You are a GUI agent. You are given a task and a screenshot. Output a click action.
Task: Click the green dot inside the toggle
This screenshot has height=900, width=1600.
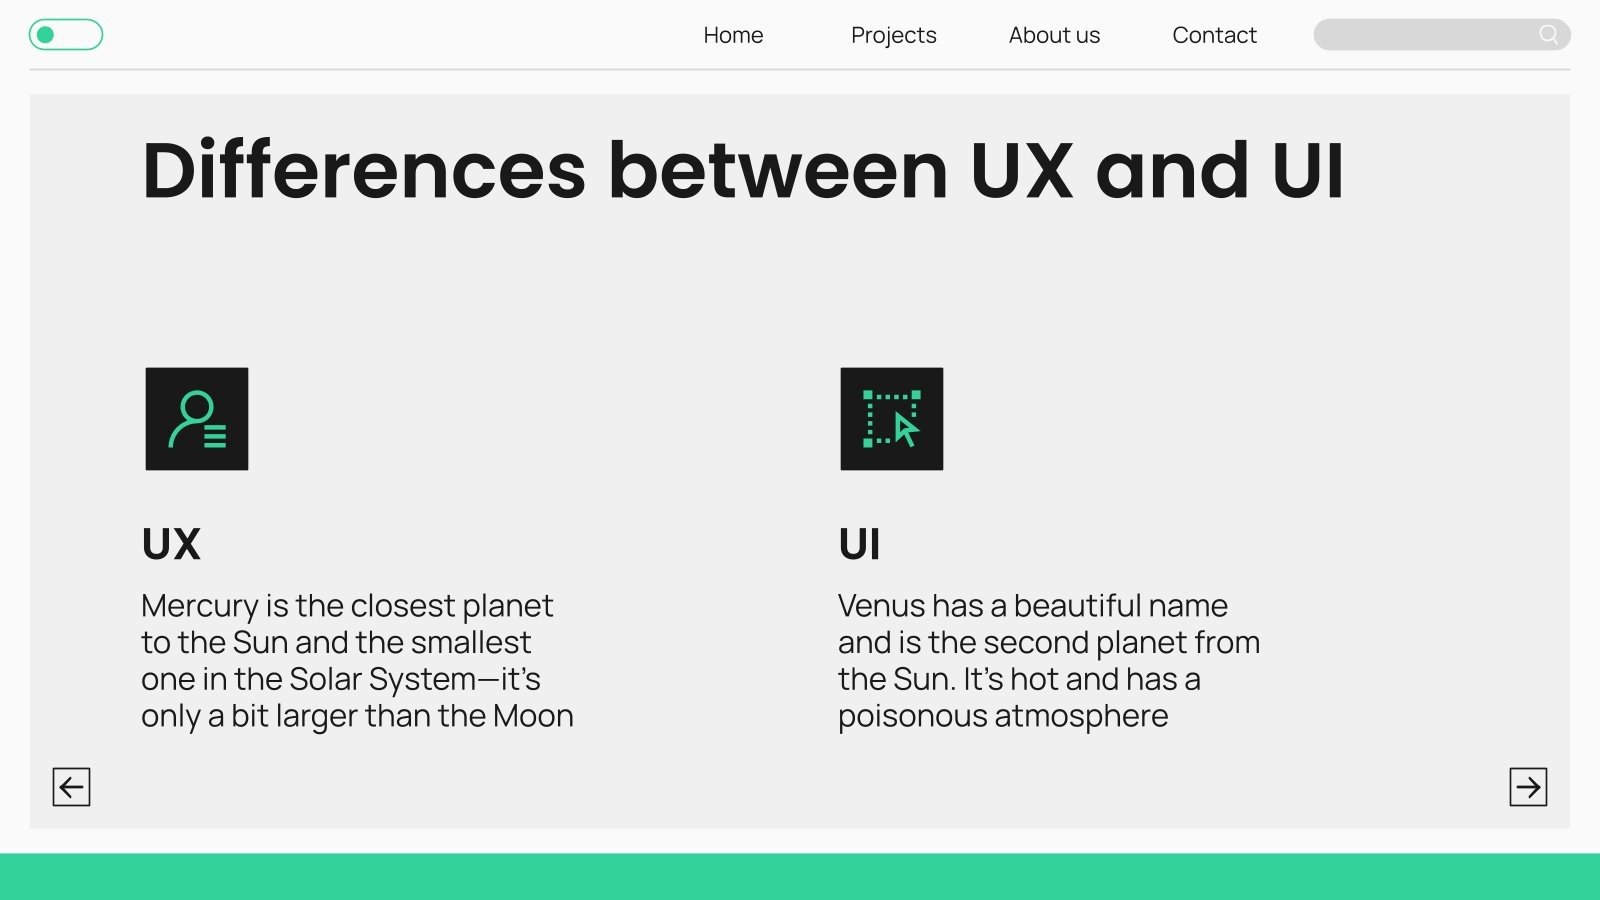[45, 34]
